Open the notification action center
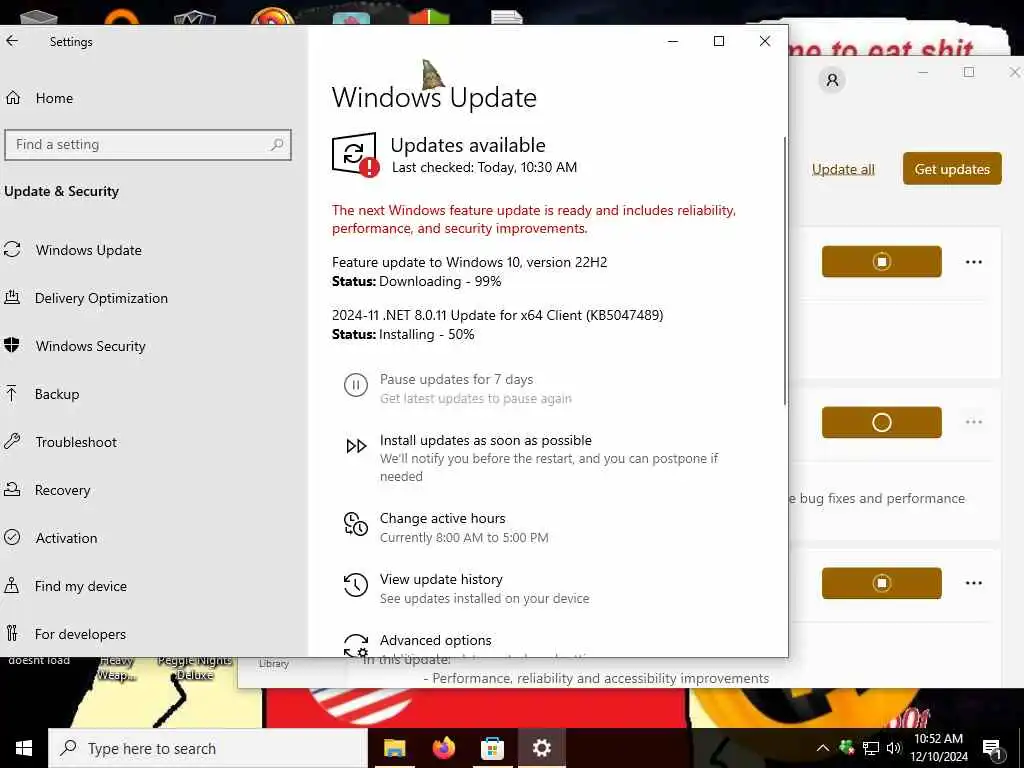1024x768 pixels. [992, 749]
